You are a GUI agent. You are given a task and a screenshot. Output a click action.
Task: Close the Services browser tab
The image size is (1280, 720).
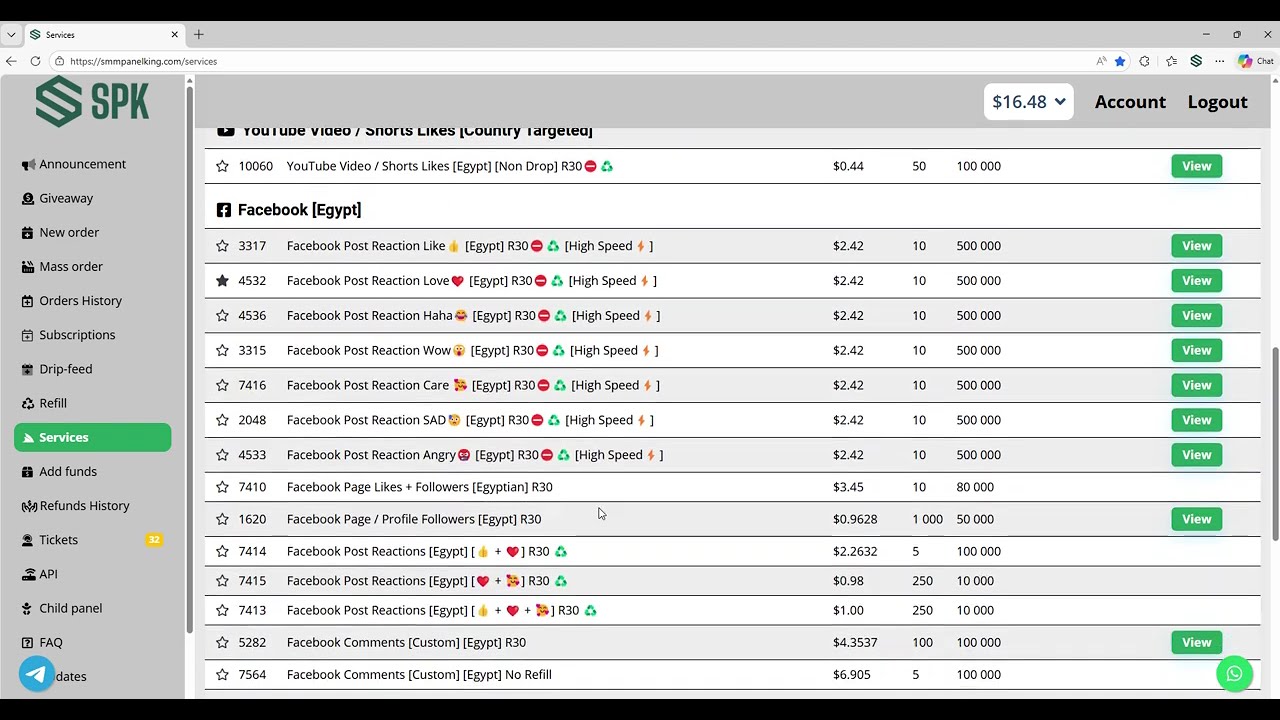pyautogui.click(x=174, y=35)
